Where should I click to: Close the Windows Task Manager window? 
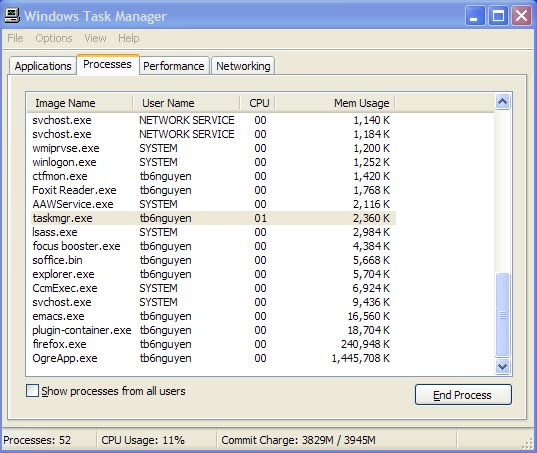(x=521, y=16)
